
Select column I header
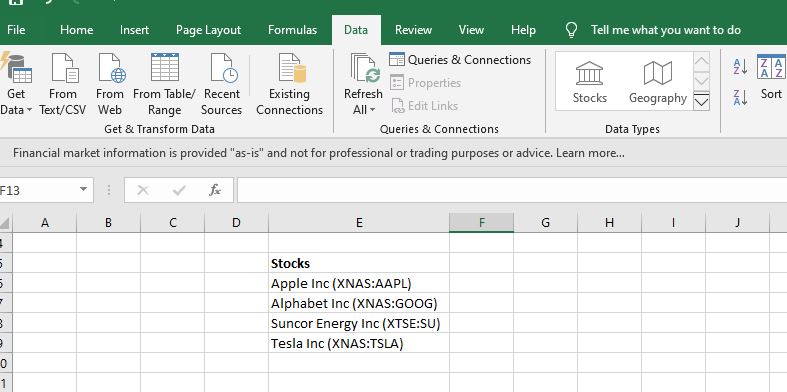[673, 223]
